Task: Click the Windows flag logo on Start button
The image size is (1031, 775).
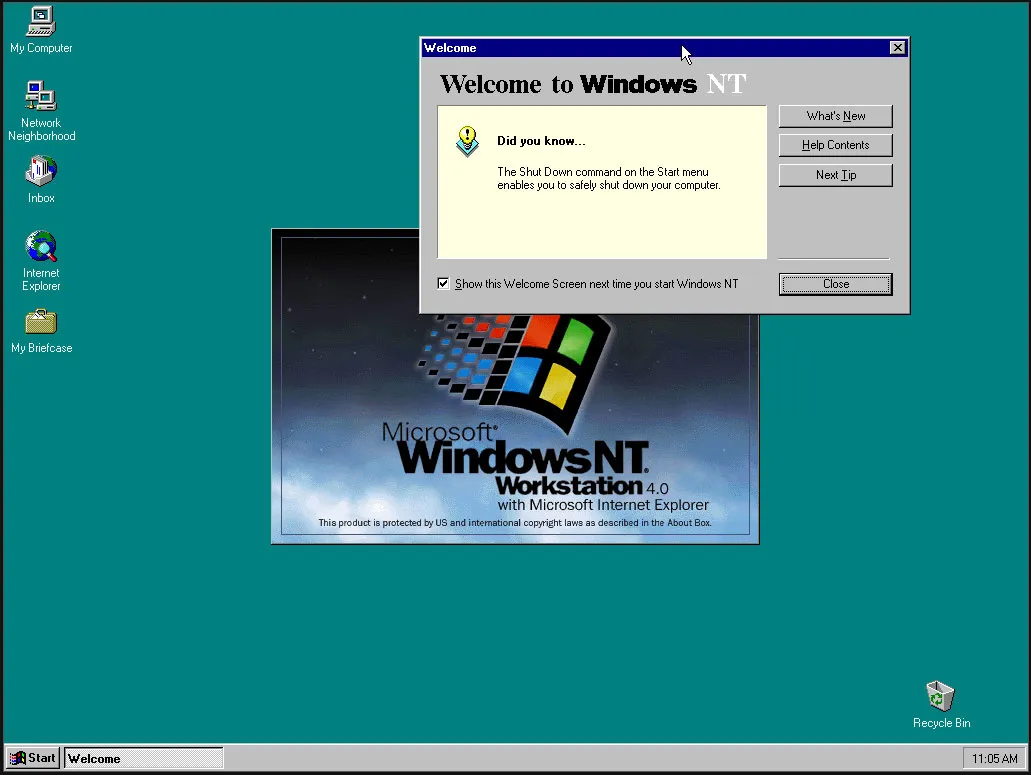Action: point(18,758)
